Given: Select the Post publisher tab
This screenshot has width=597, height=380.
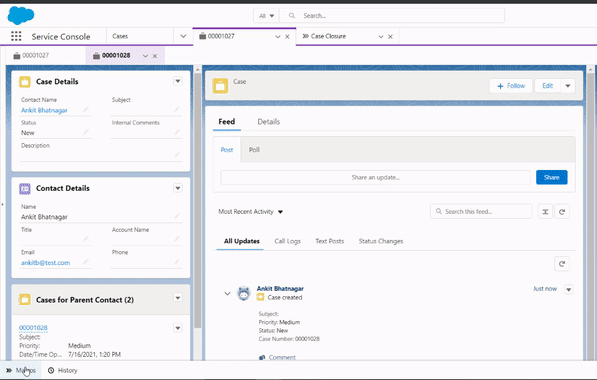Looking at the screenshot, I should point(227,150).
